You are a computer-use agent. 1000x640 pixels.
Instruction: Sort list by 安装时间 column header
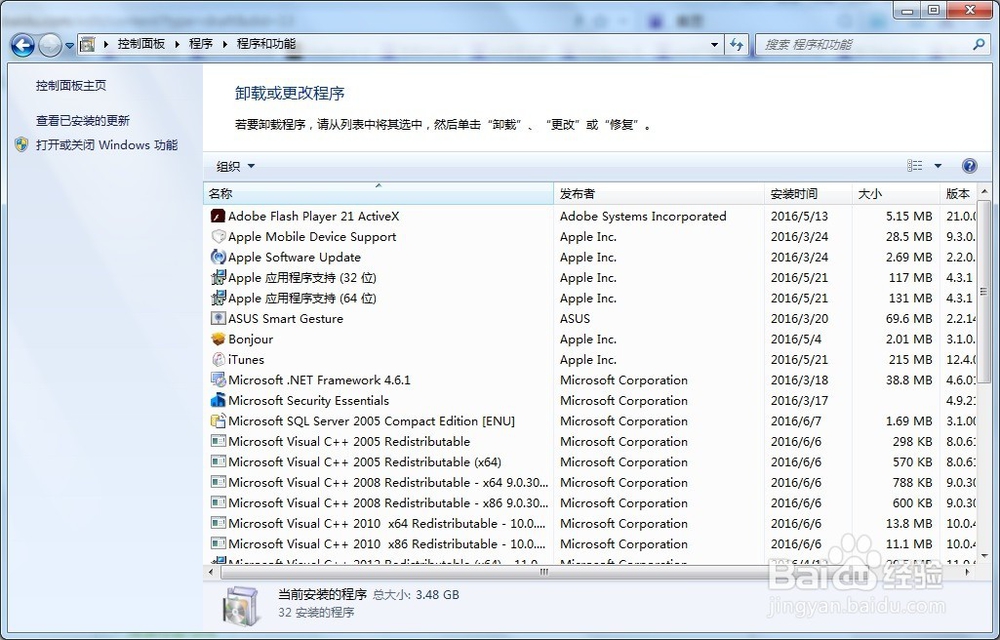808,193
